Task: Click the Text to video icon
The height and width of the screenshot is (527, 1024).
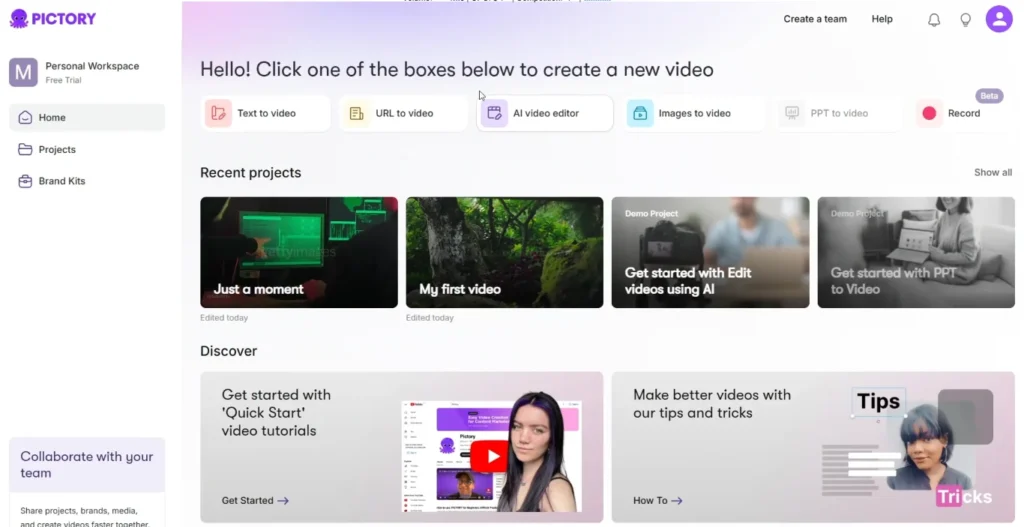Action: coord(218,113)
